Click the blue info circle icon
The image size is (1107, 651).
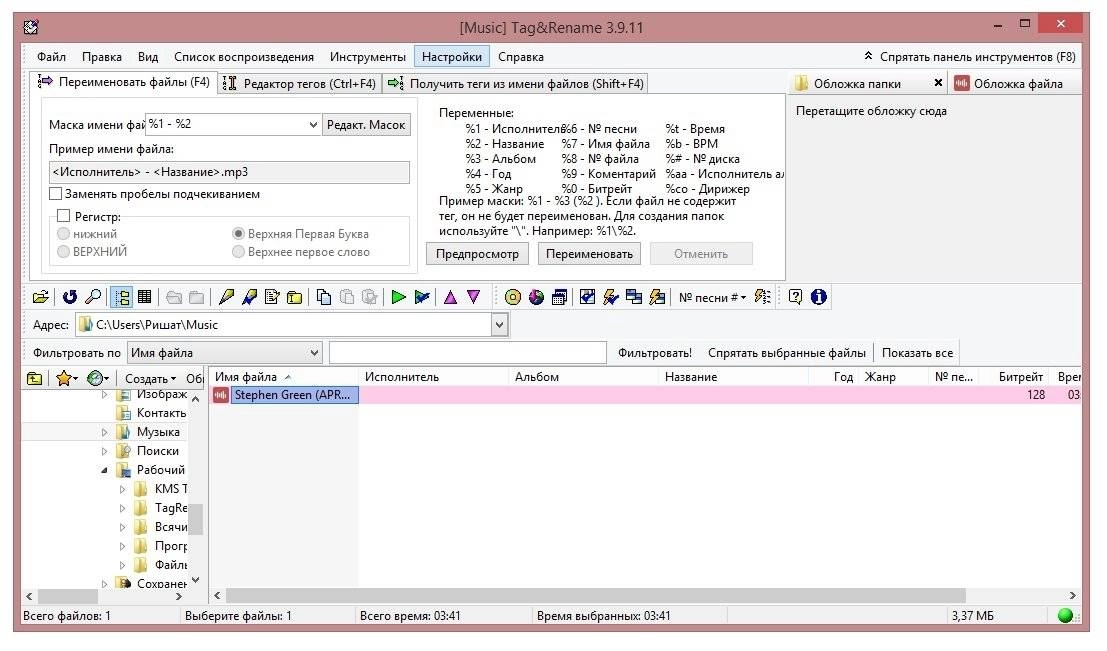(x=819, y=297)
